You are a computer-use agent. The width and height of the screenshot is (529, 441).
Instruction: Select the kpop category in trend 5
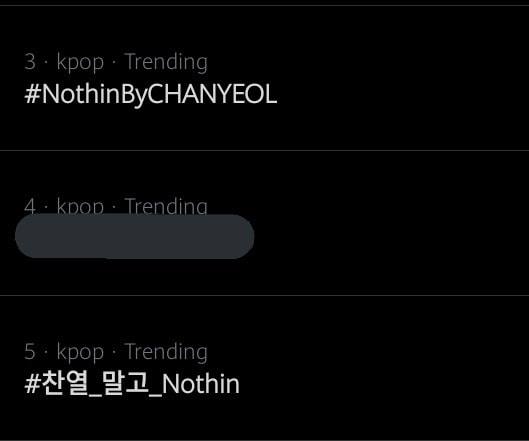pos(80,353)
